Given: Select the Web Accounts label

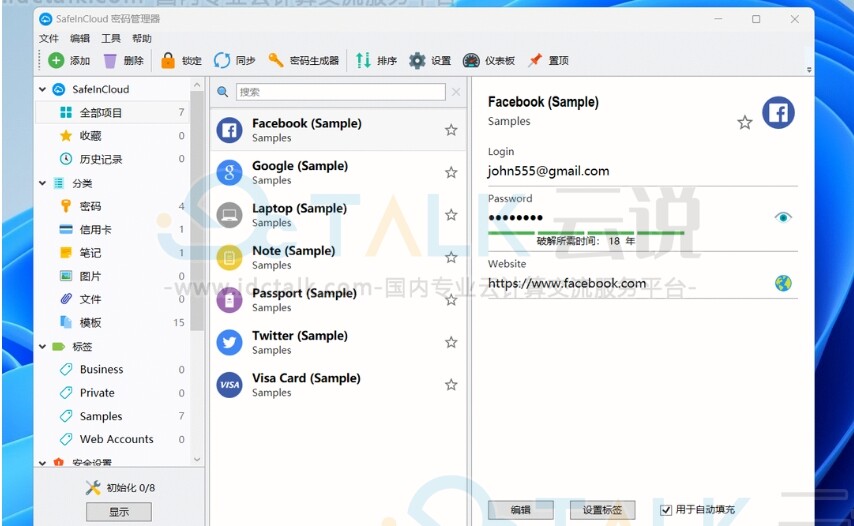Looking at the screenshot, I should [113, 439].
